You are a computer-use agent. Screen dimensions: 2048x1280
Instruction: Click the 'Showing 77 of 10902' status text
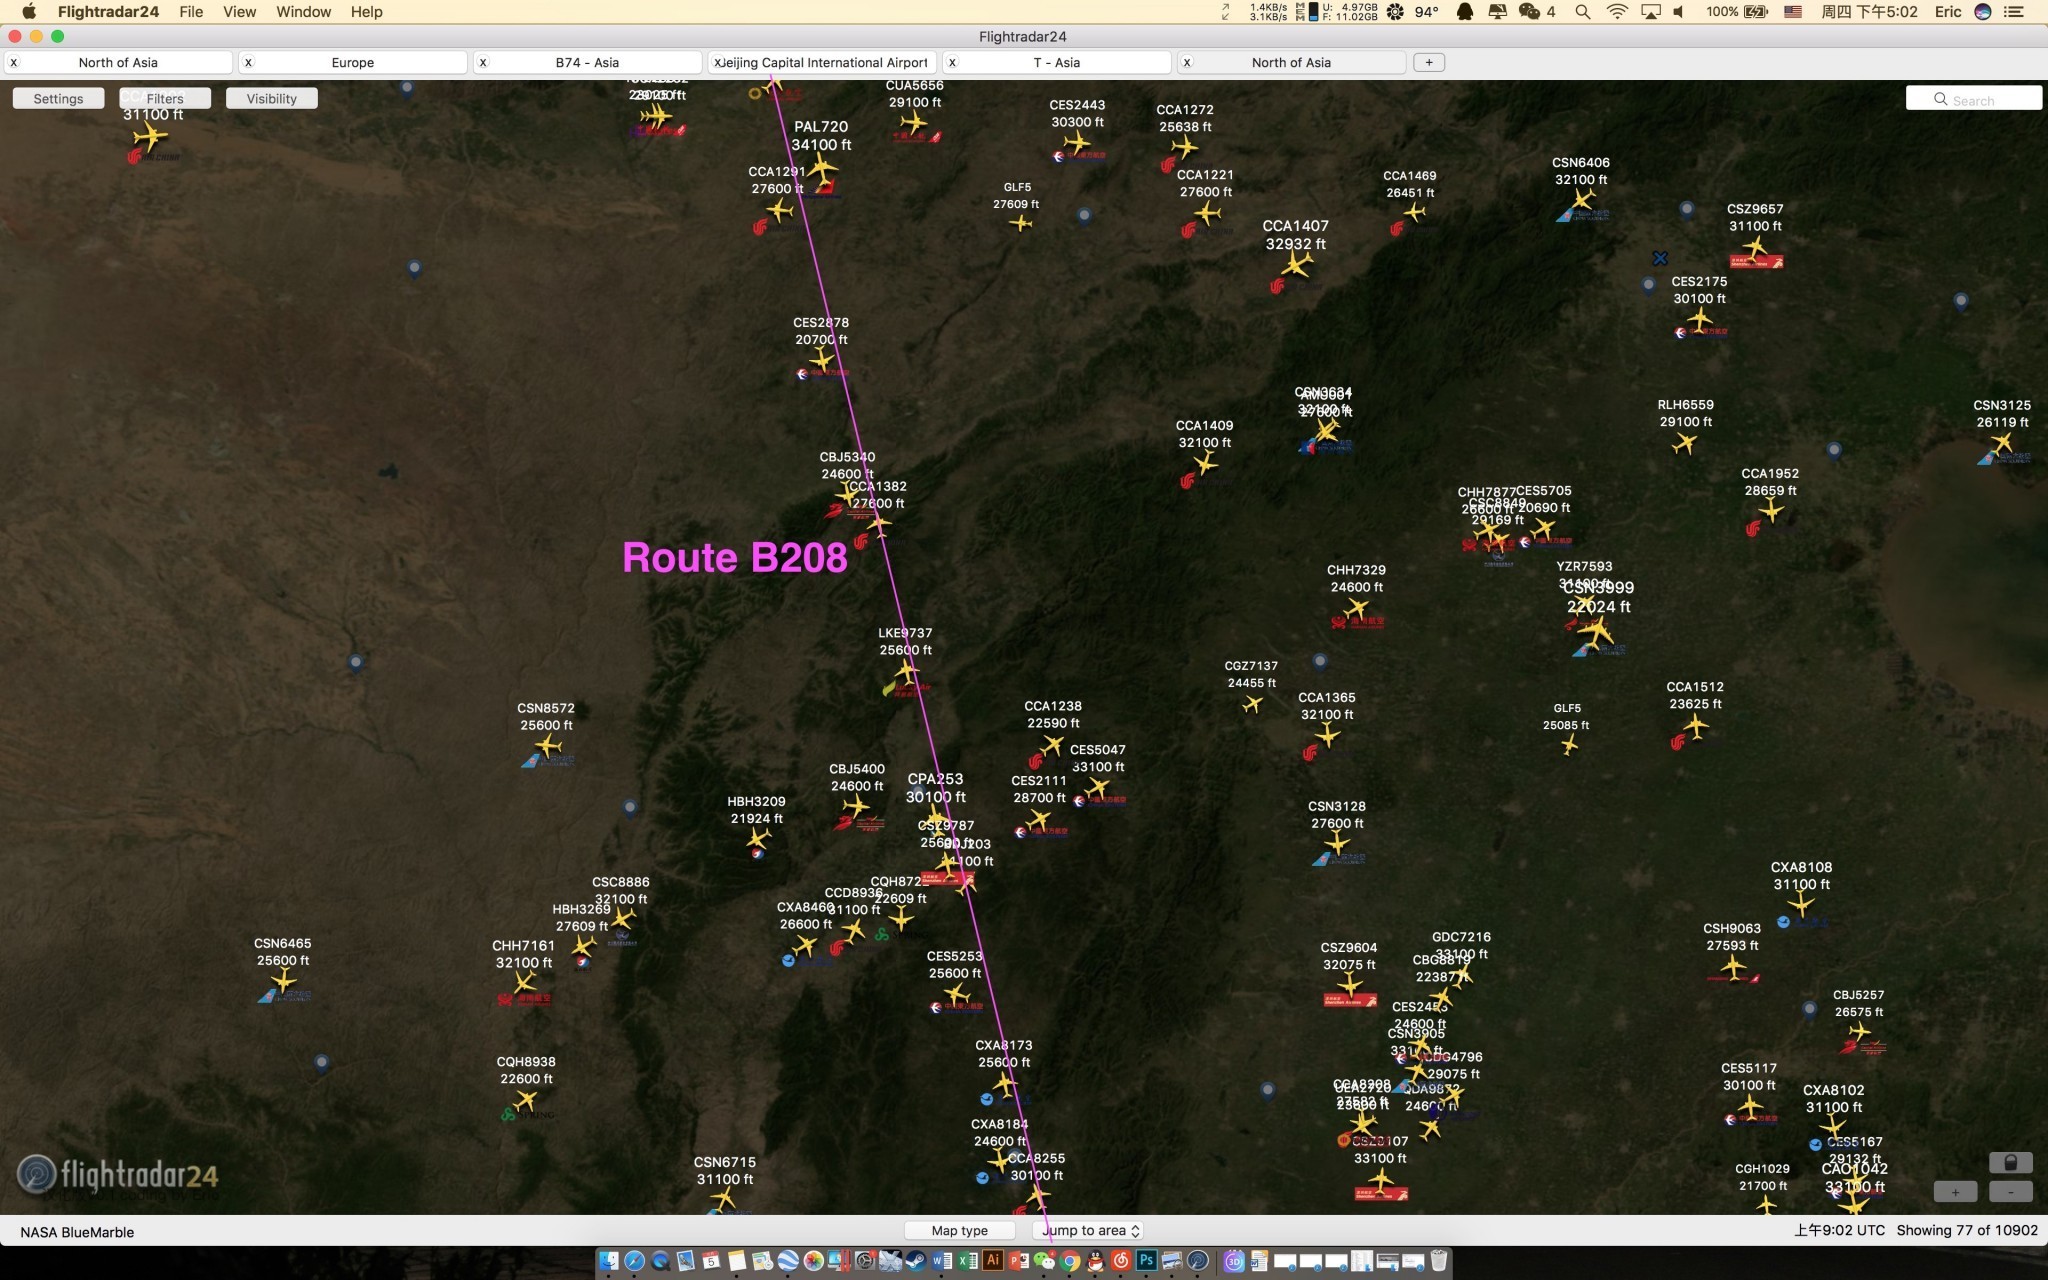(1967, 1230)
